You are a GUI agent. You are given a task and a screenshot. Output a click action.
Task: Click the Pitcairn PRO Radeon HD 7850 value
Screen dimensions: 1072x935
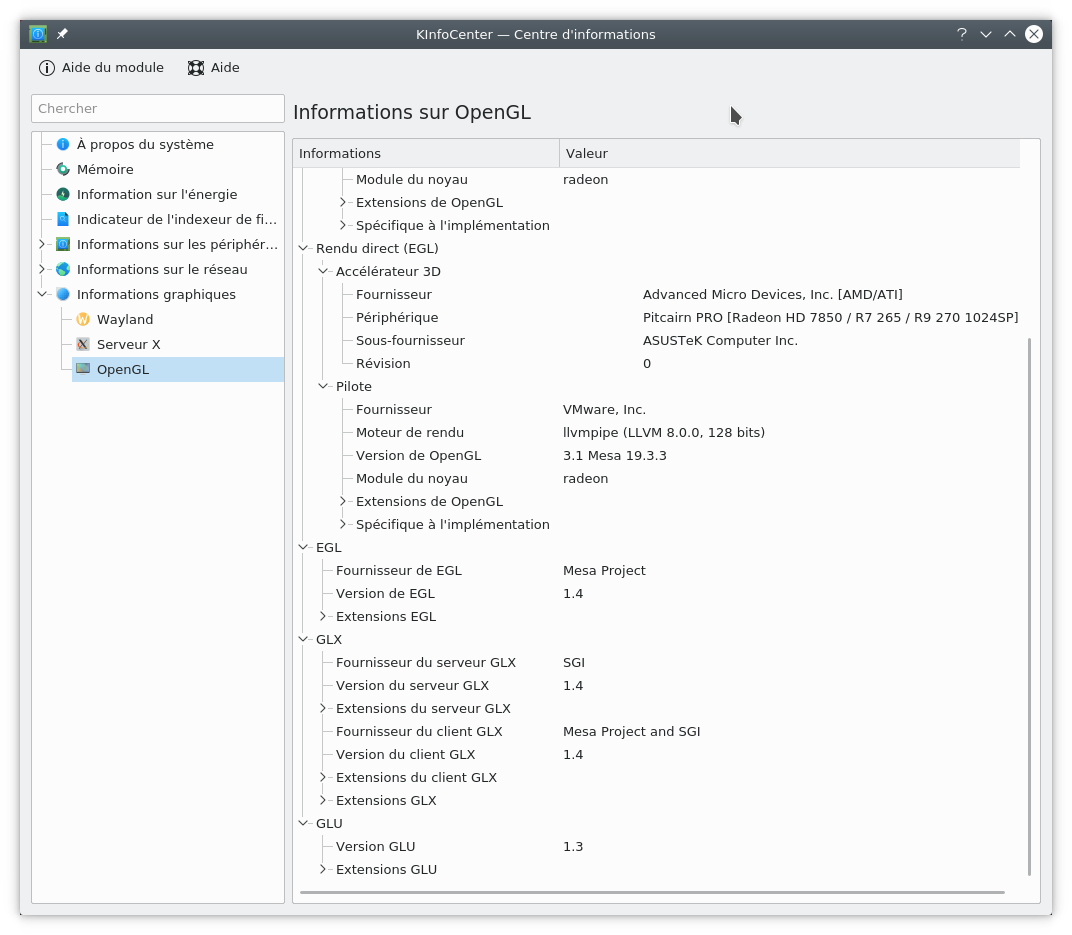click(831, 318)
